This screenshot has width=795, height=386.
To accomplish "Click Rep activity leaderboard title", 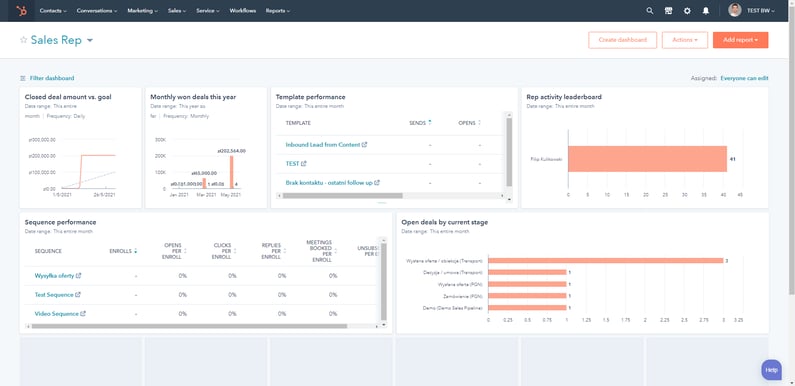I will coord(564,97).
